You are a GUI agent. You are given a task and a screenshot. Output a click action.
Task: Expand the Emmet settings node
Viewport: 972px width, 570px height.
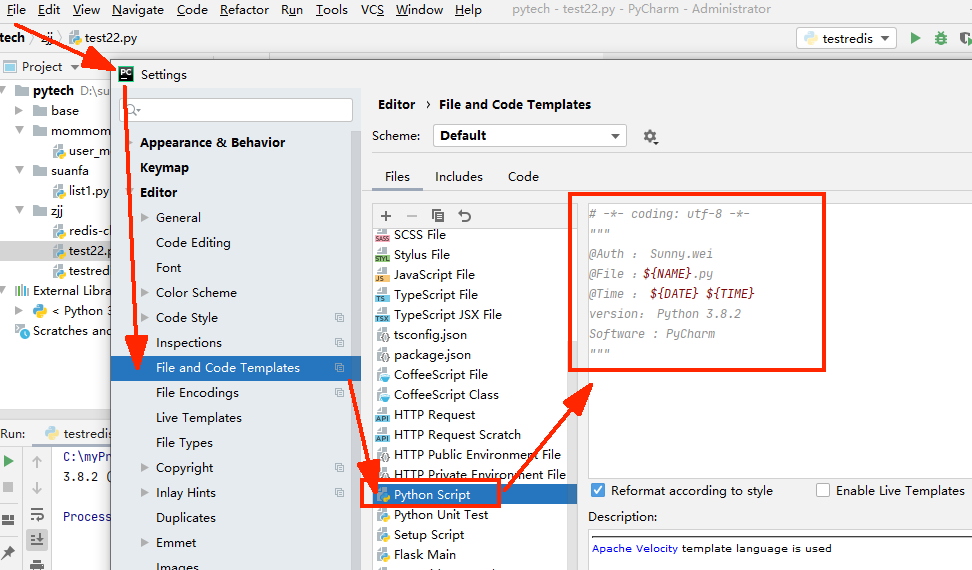click(144, 543)
